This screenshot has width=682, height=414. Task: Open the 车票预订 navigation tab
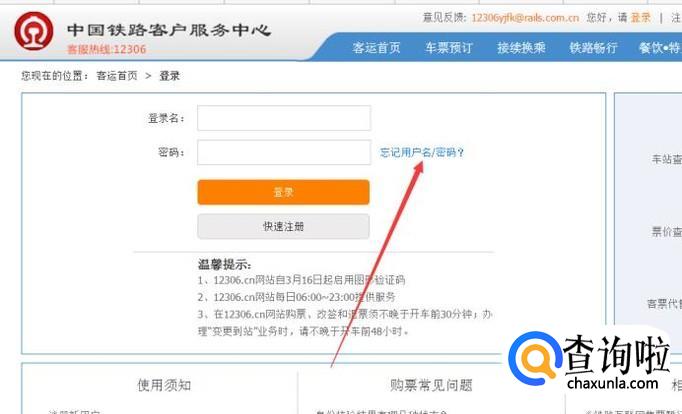449,47
